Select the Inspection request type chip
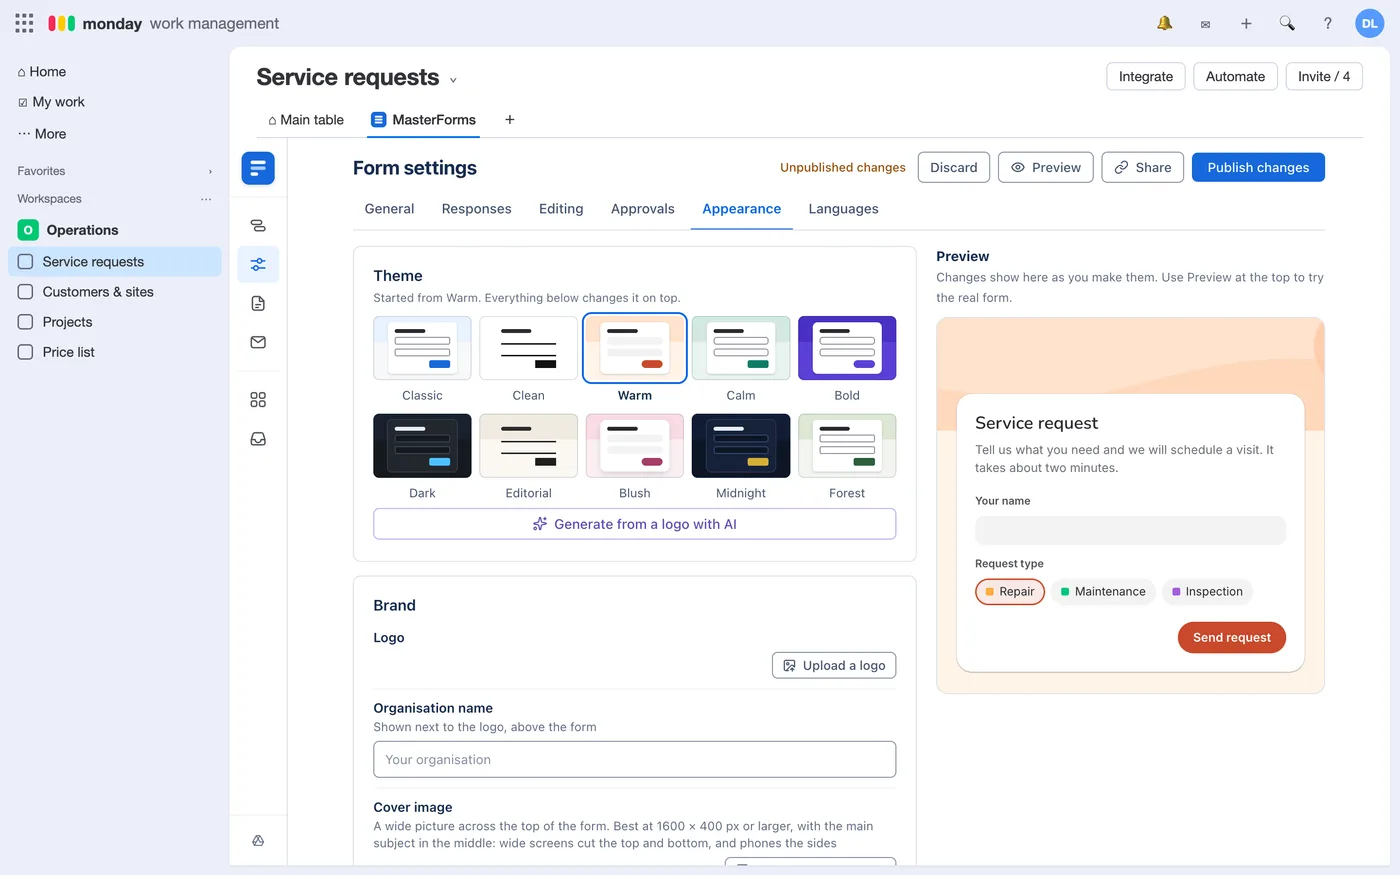The image size is (1400, 875). [1207, 592]
